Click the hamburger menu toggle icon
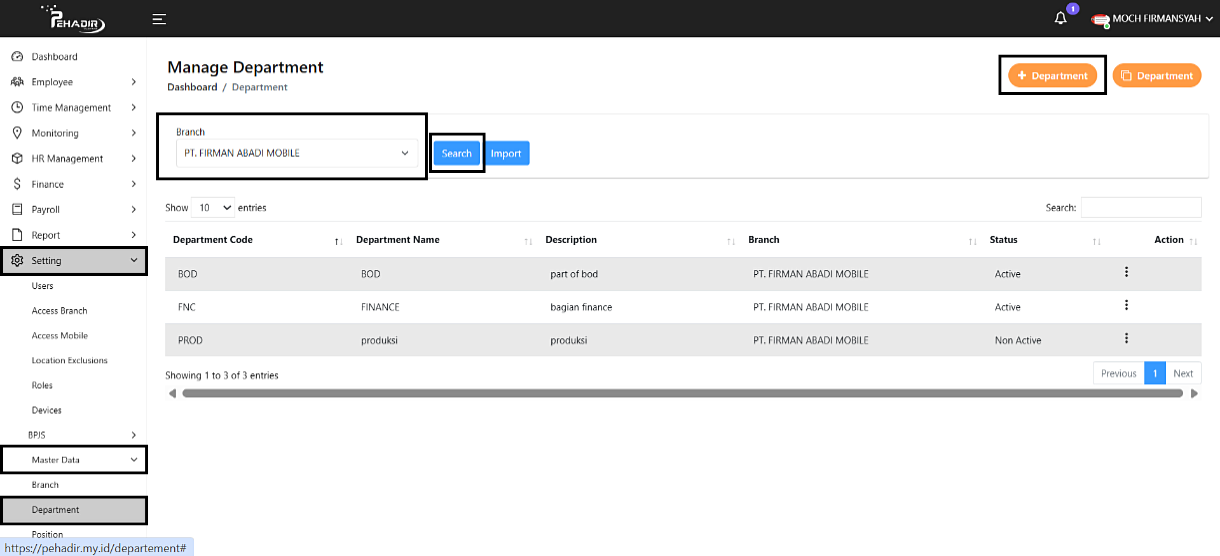The width and height of the screenshot is (1220, 556). 159,19
